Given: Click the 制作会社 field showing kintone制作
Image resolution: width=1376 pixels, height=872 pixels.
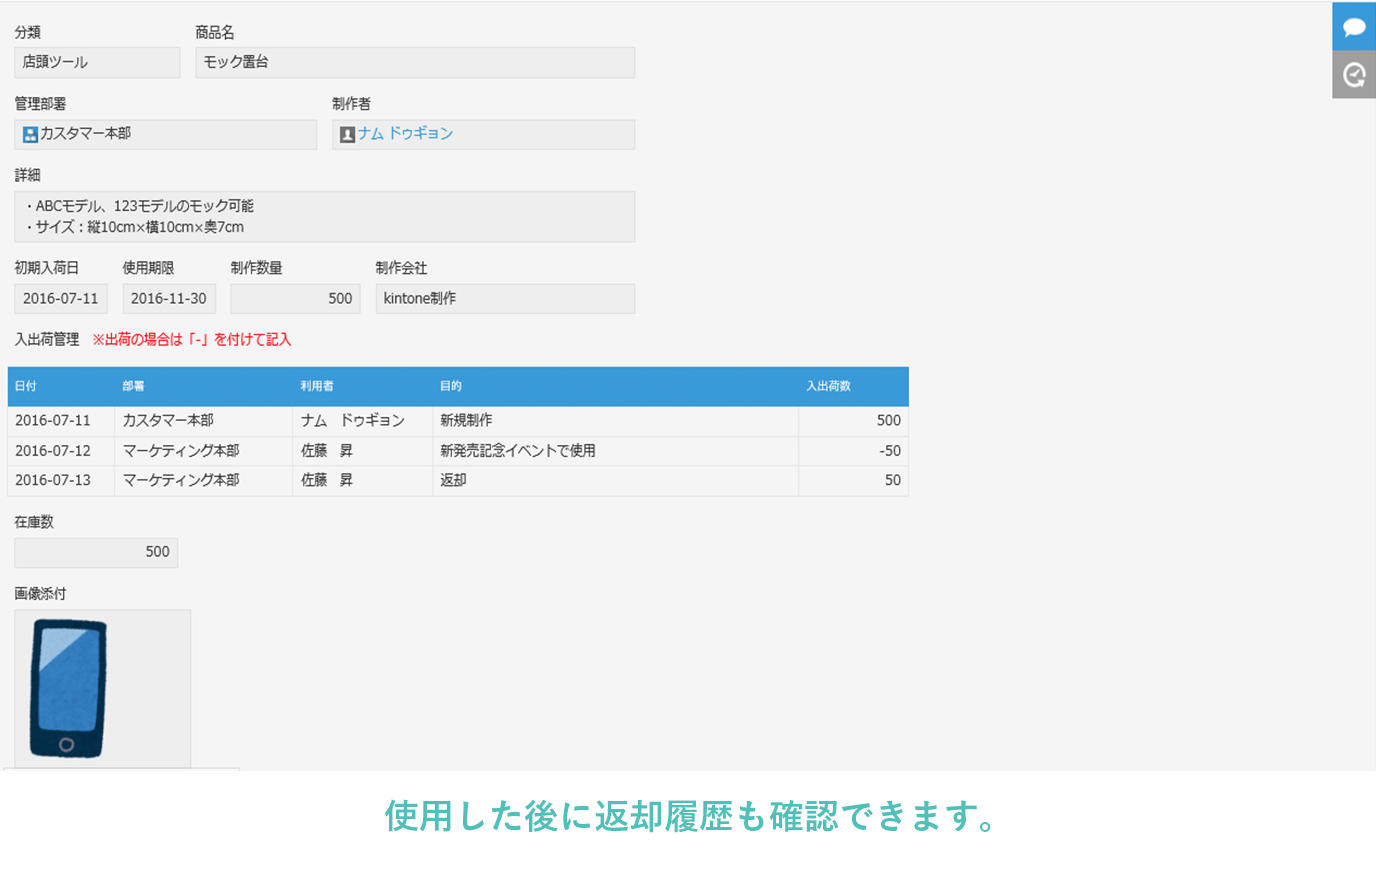Looking at the screenshot, I should tap(505, 299).
